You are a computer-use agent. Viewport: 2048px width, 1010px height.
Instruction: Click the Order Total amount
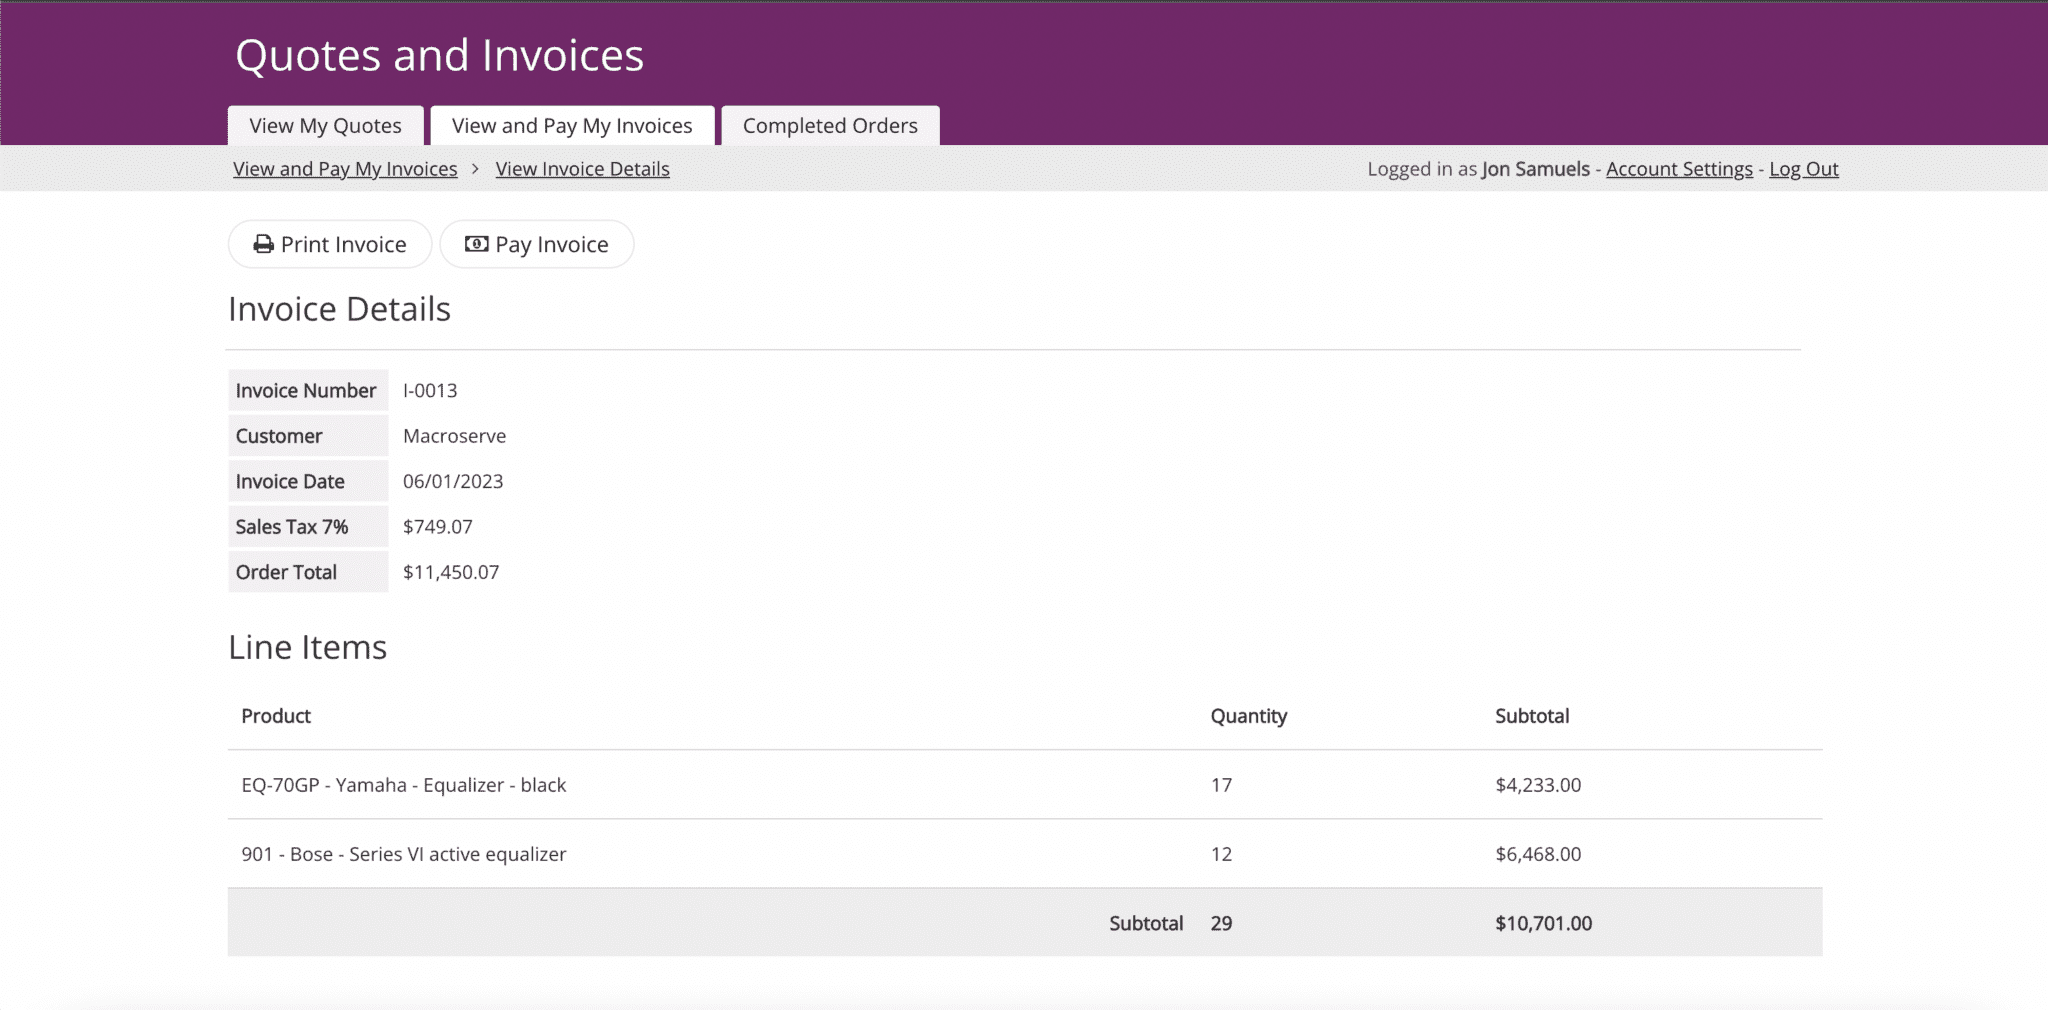click(452, 571)
